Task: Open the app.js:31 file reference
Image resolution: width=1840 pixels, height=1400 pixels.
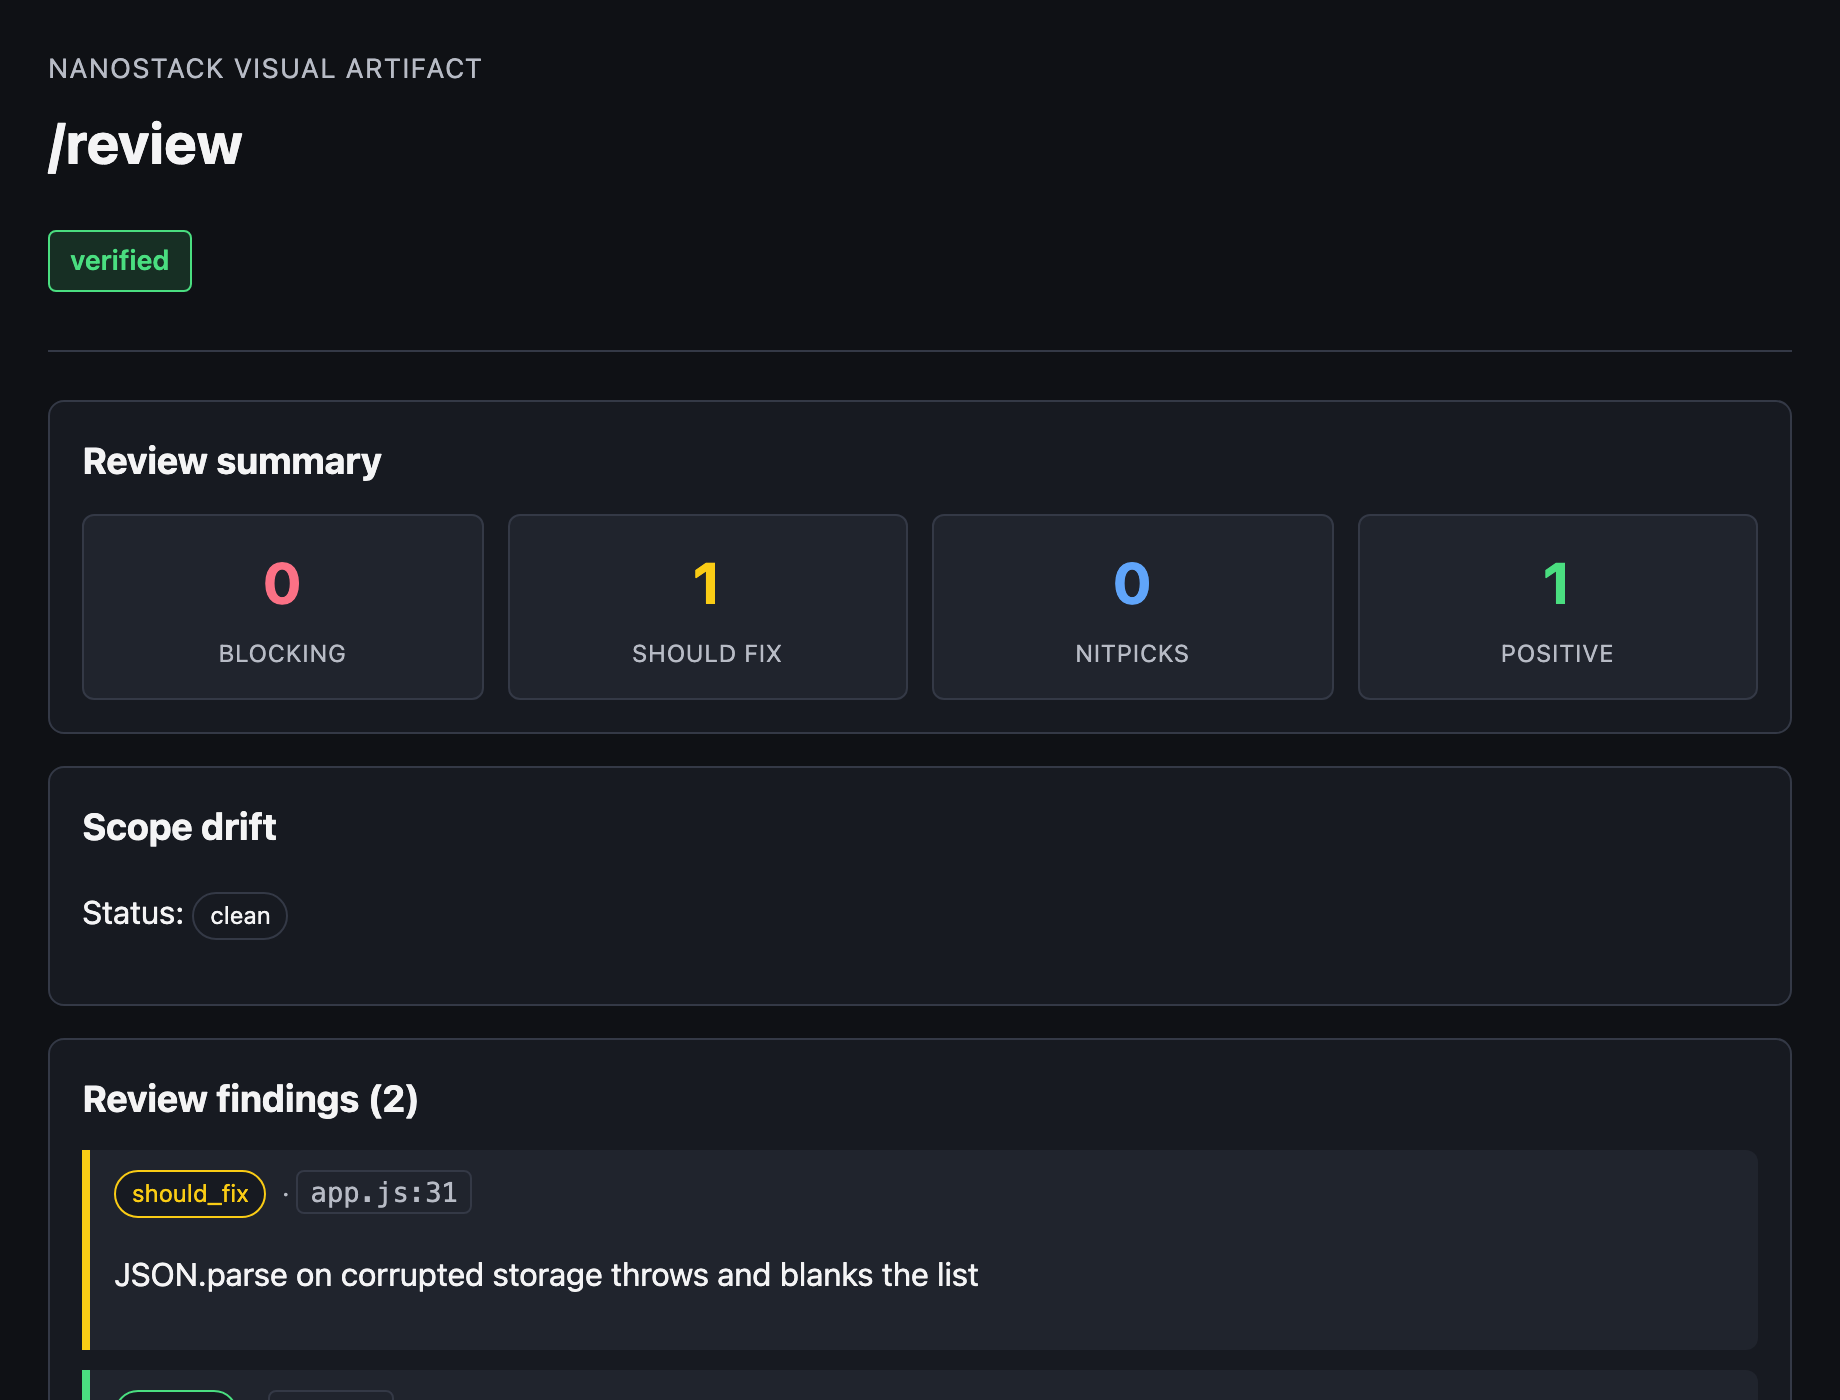Action: [384, 1193]
